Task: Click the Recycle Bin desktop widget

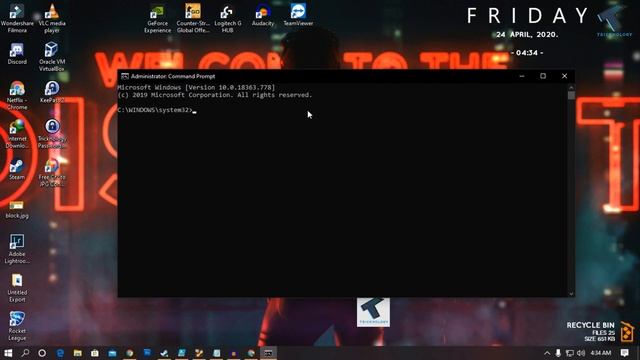Action: tap(600, 331)
